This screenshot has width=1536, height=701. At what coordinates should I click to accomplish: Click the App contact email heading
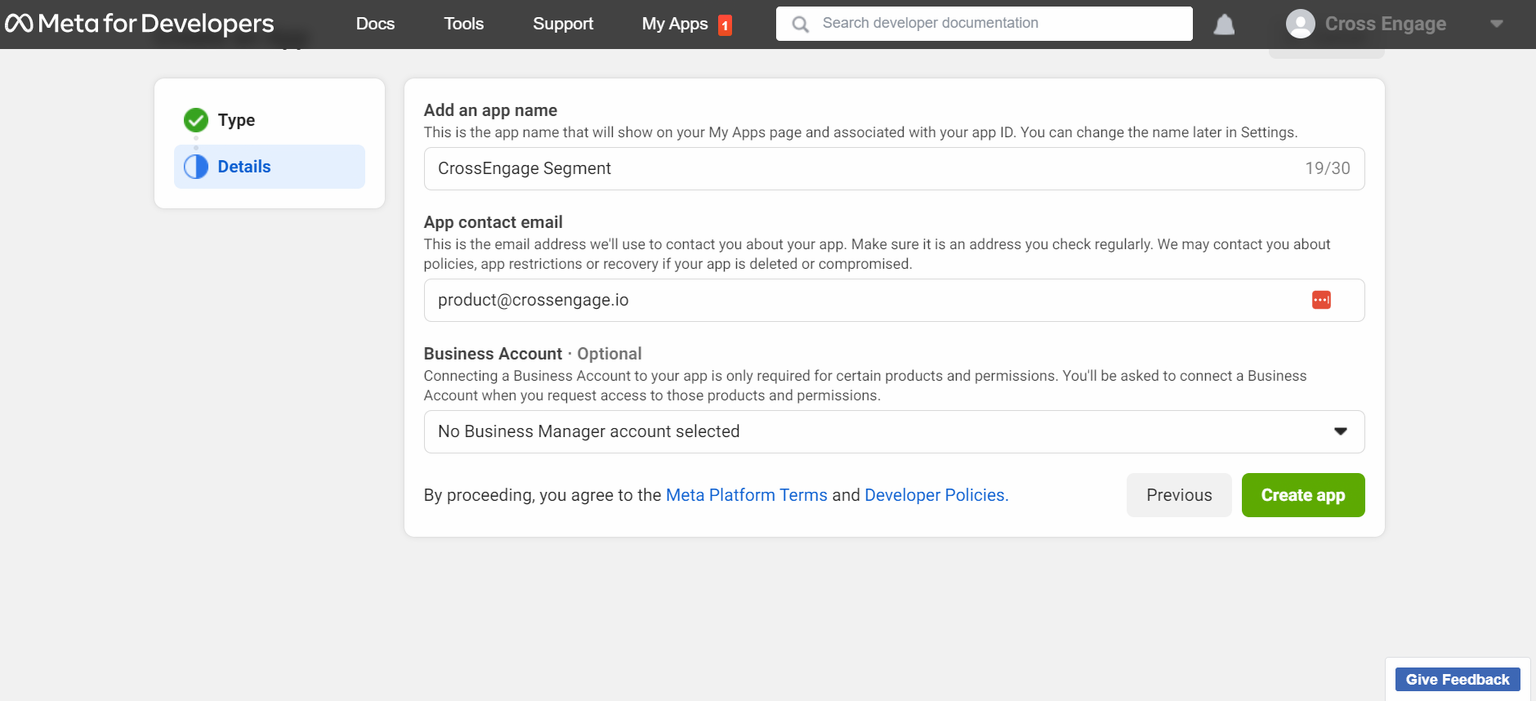(493, 222)
